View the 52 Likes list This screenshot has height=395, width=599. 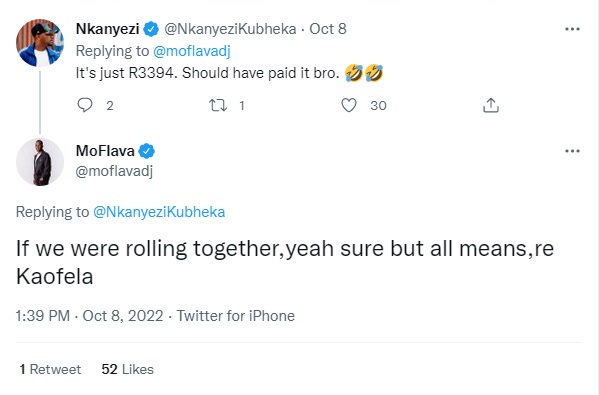(x=128, y=369)
